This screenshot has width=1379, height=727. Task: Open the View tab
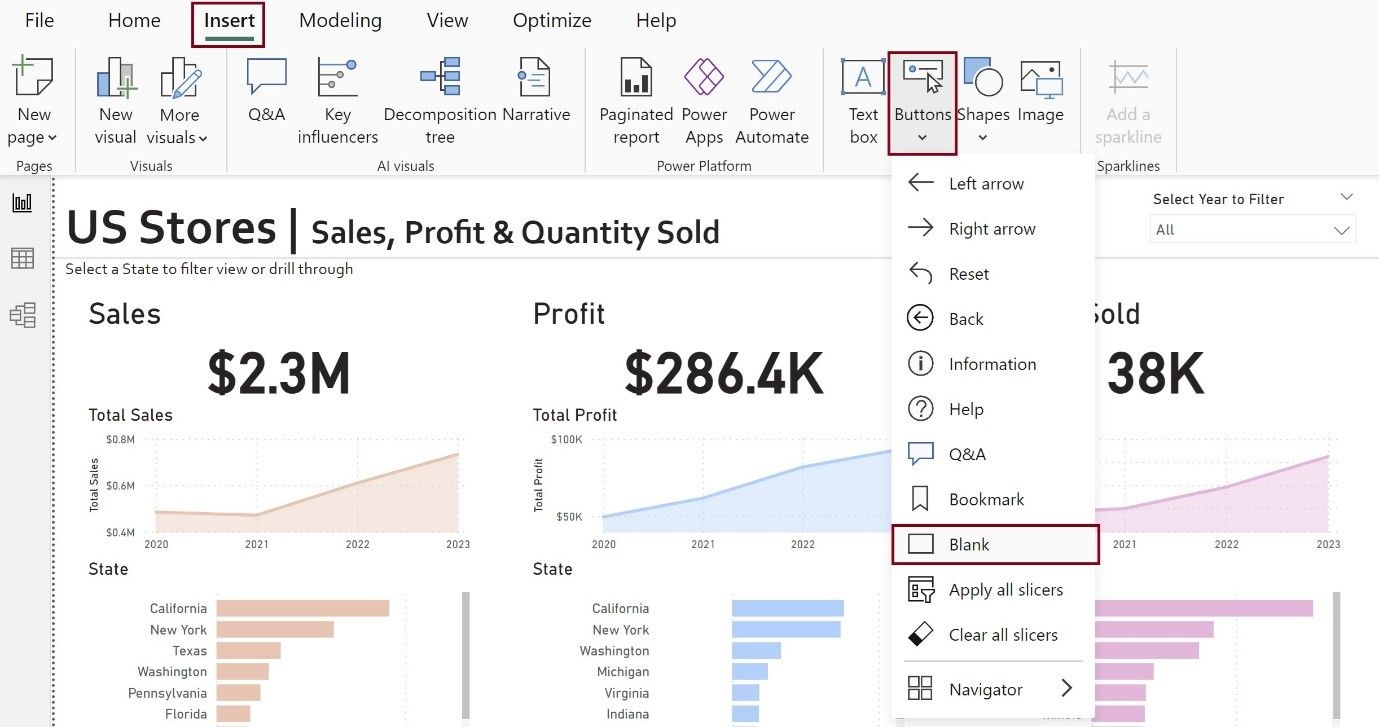[447, 20]
